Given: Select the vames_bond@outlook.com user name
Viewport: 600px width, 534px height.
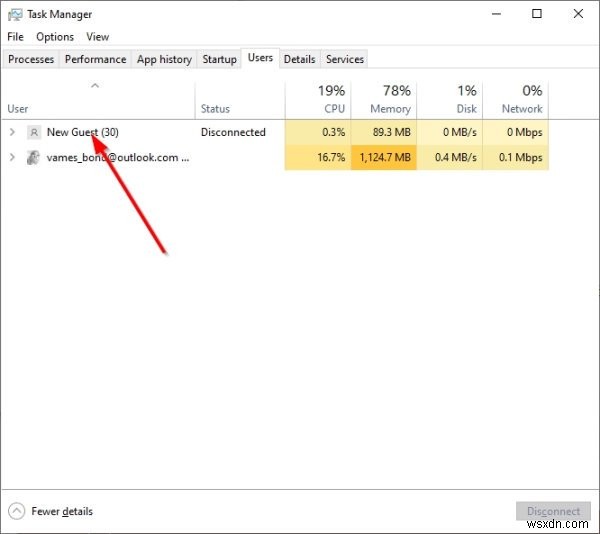Looking at the screenshot, I should (x=118, y=158).
